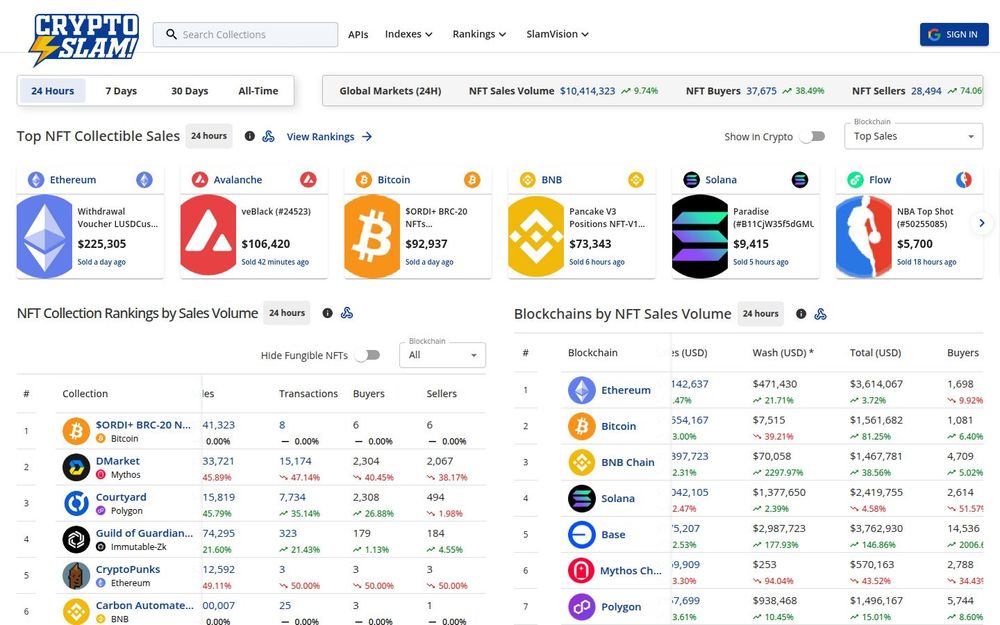The image size is (1000, 625).
Task: Open the All blockchain filter dropdown
Action: 442,355
